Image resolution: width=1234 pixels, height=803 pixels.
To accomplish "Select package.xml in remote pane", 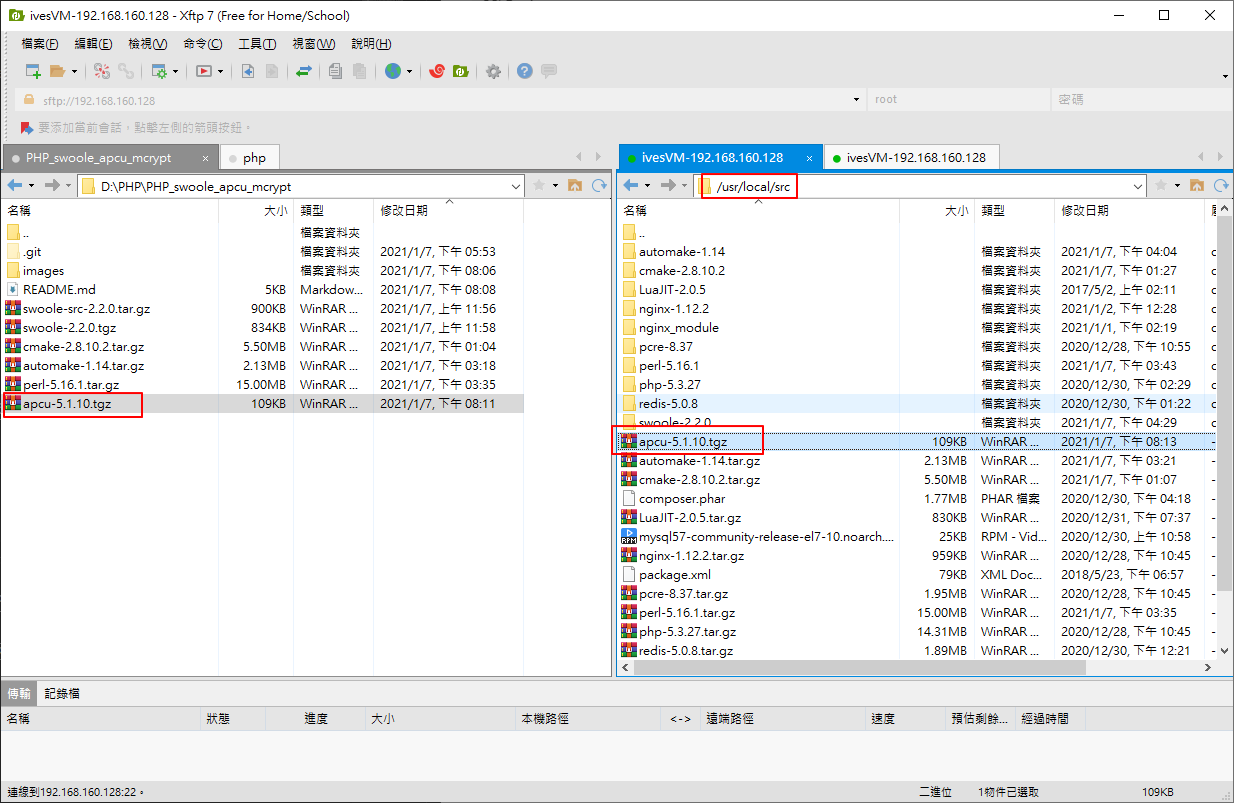I will click(x=675, y=574).
